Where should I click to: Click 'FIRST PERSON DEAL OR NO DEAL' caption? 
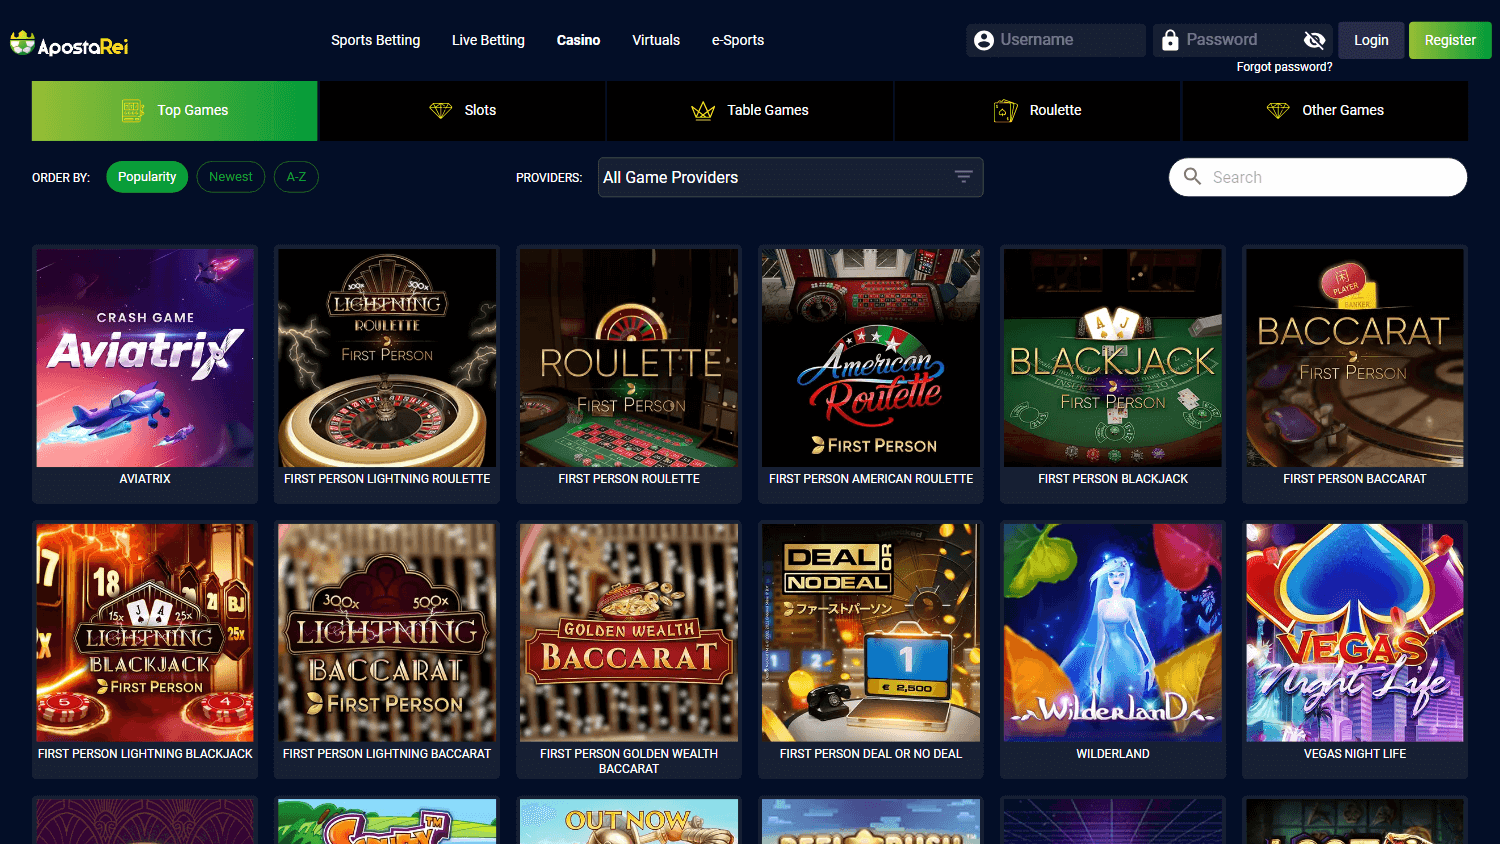coord(871,754)
